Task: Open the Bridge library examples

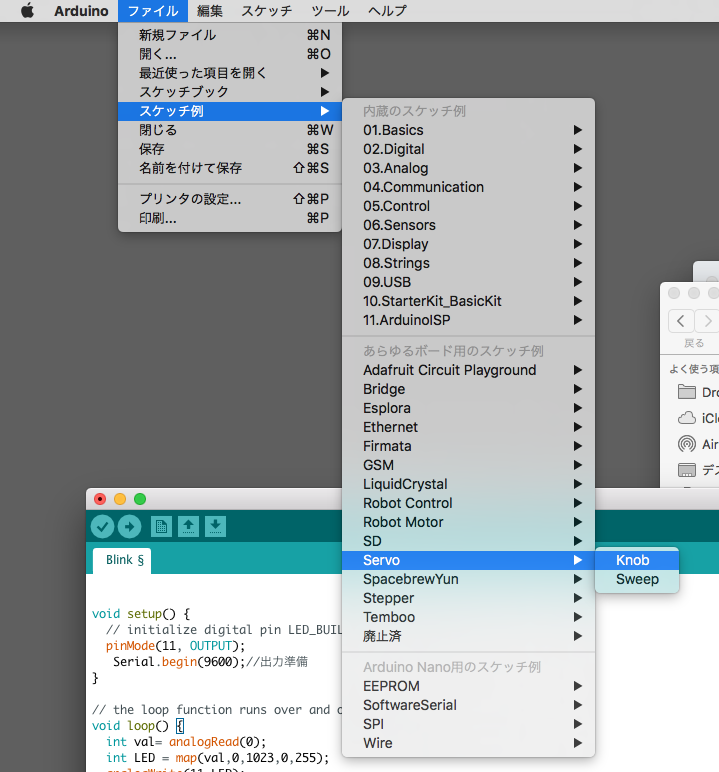Action: [468, 389]
